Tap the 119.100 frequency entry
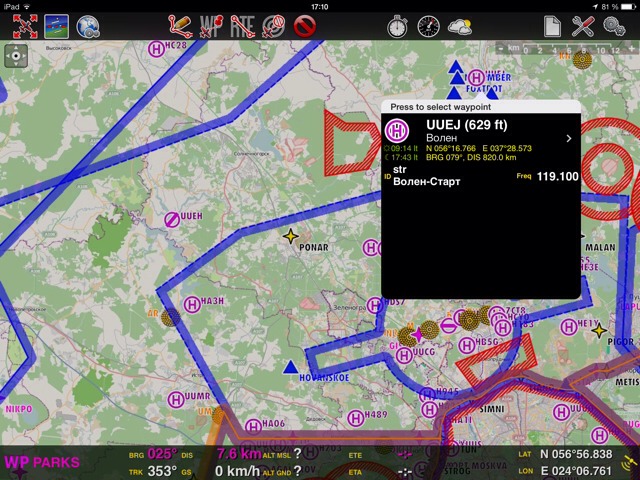The width and height of the screenshot is (640, 480). pos(557,176)
